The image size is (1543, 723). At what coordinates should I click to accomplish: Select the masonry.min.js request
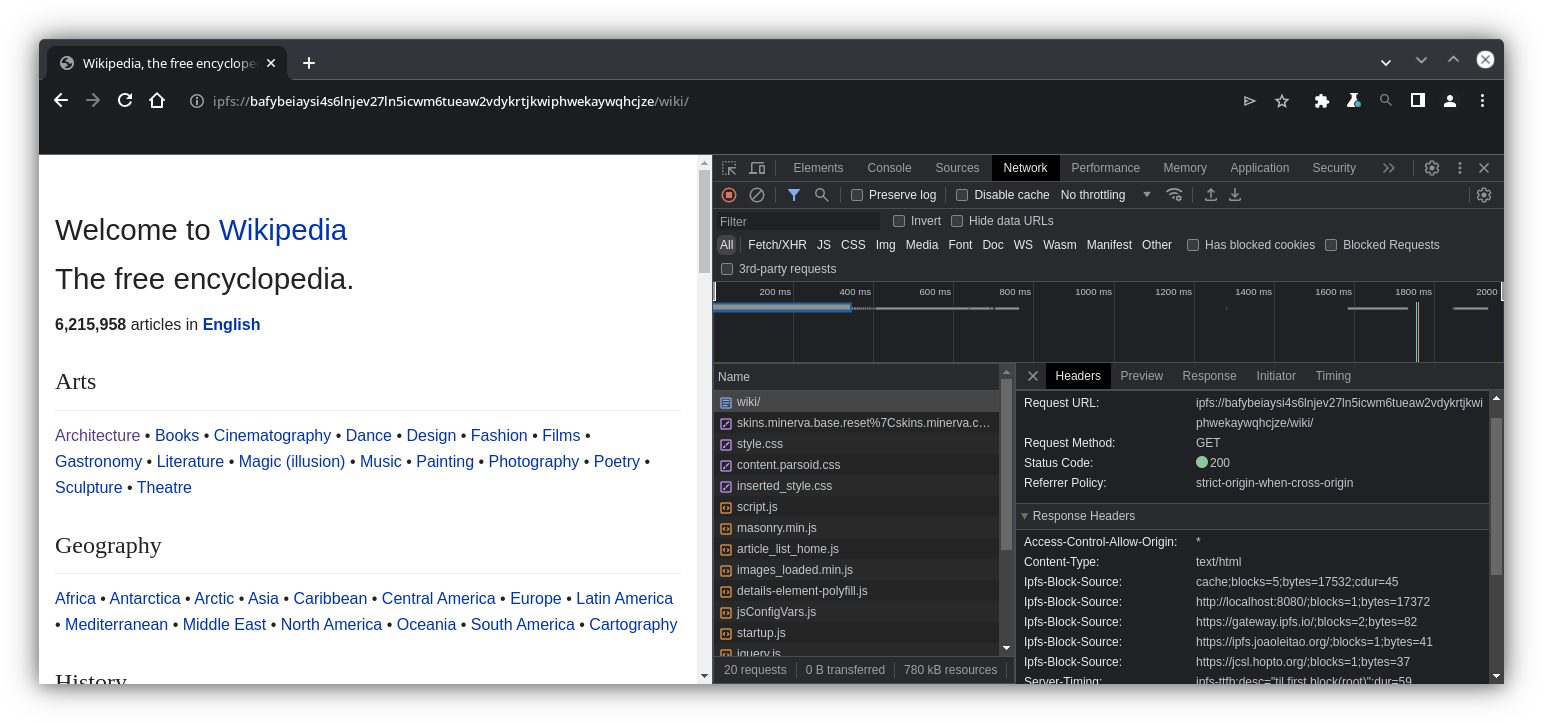click(x=857, y=528)
